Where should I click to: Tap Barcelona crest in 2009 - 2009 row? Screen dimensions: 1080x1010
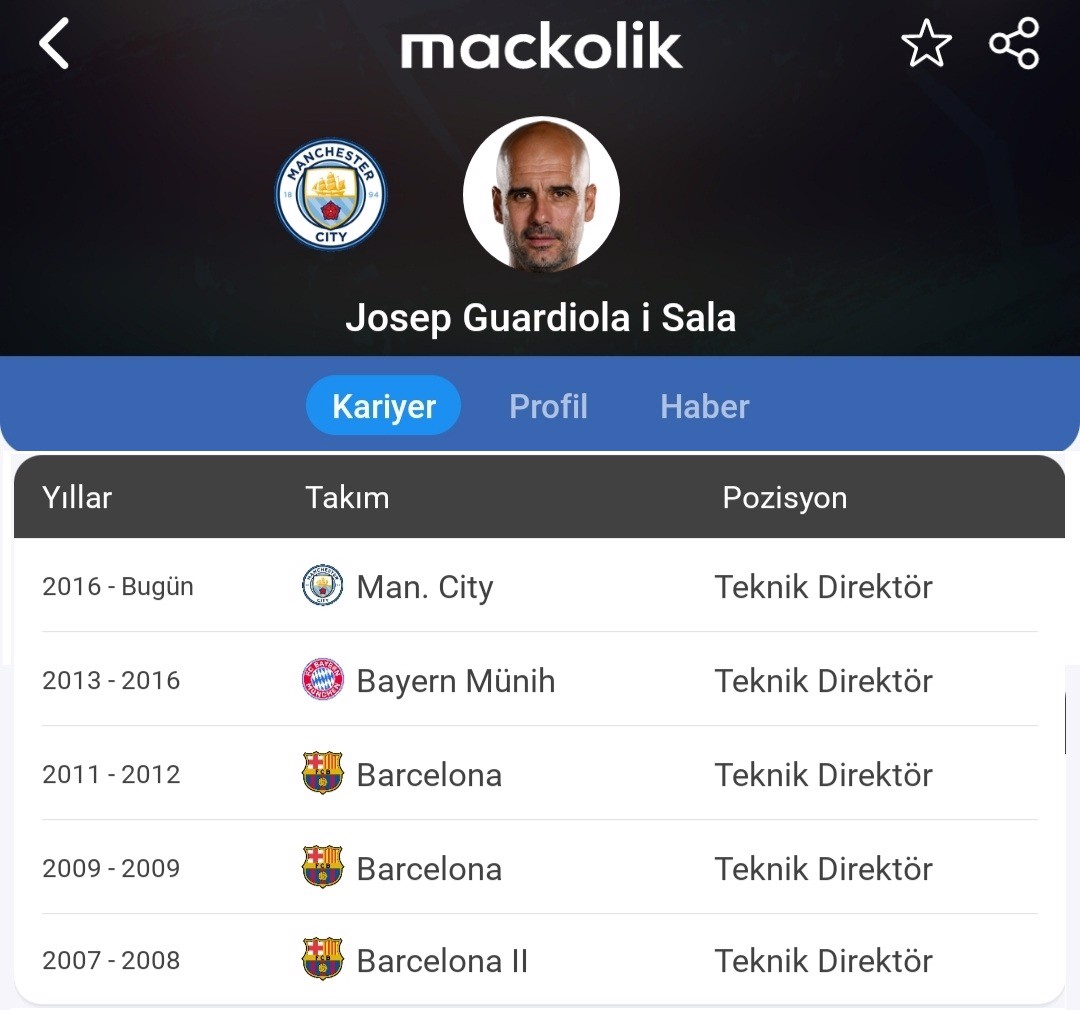point(322,867)
